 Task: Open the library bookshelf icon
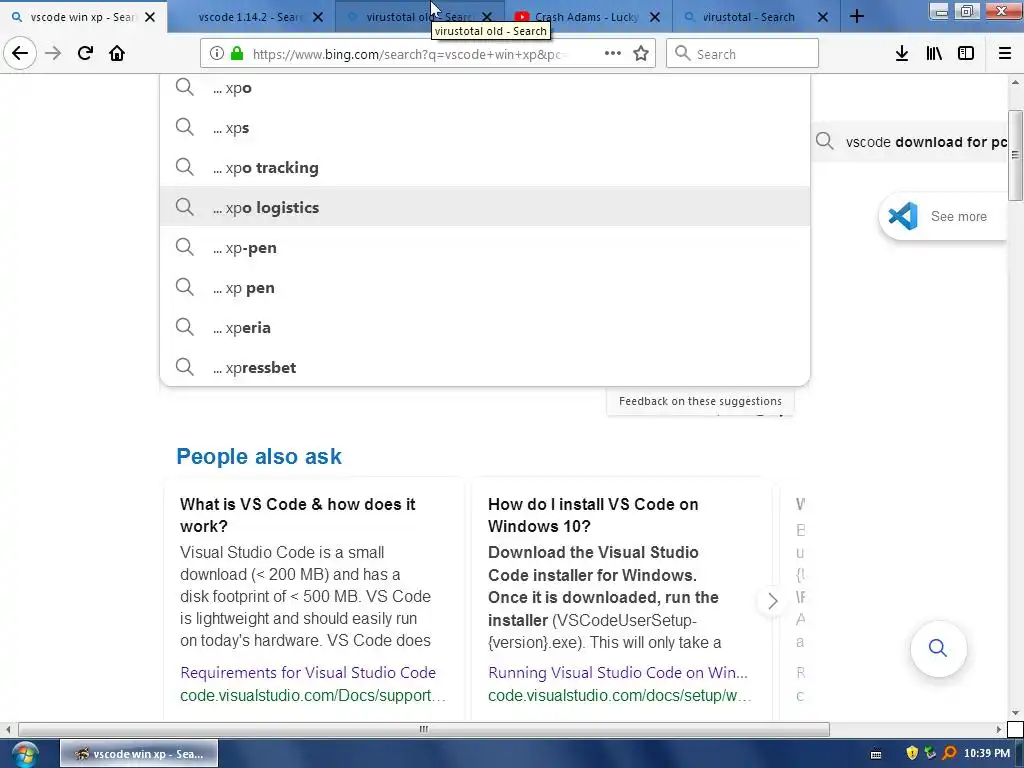point(934,54)
